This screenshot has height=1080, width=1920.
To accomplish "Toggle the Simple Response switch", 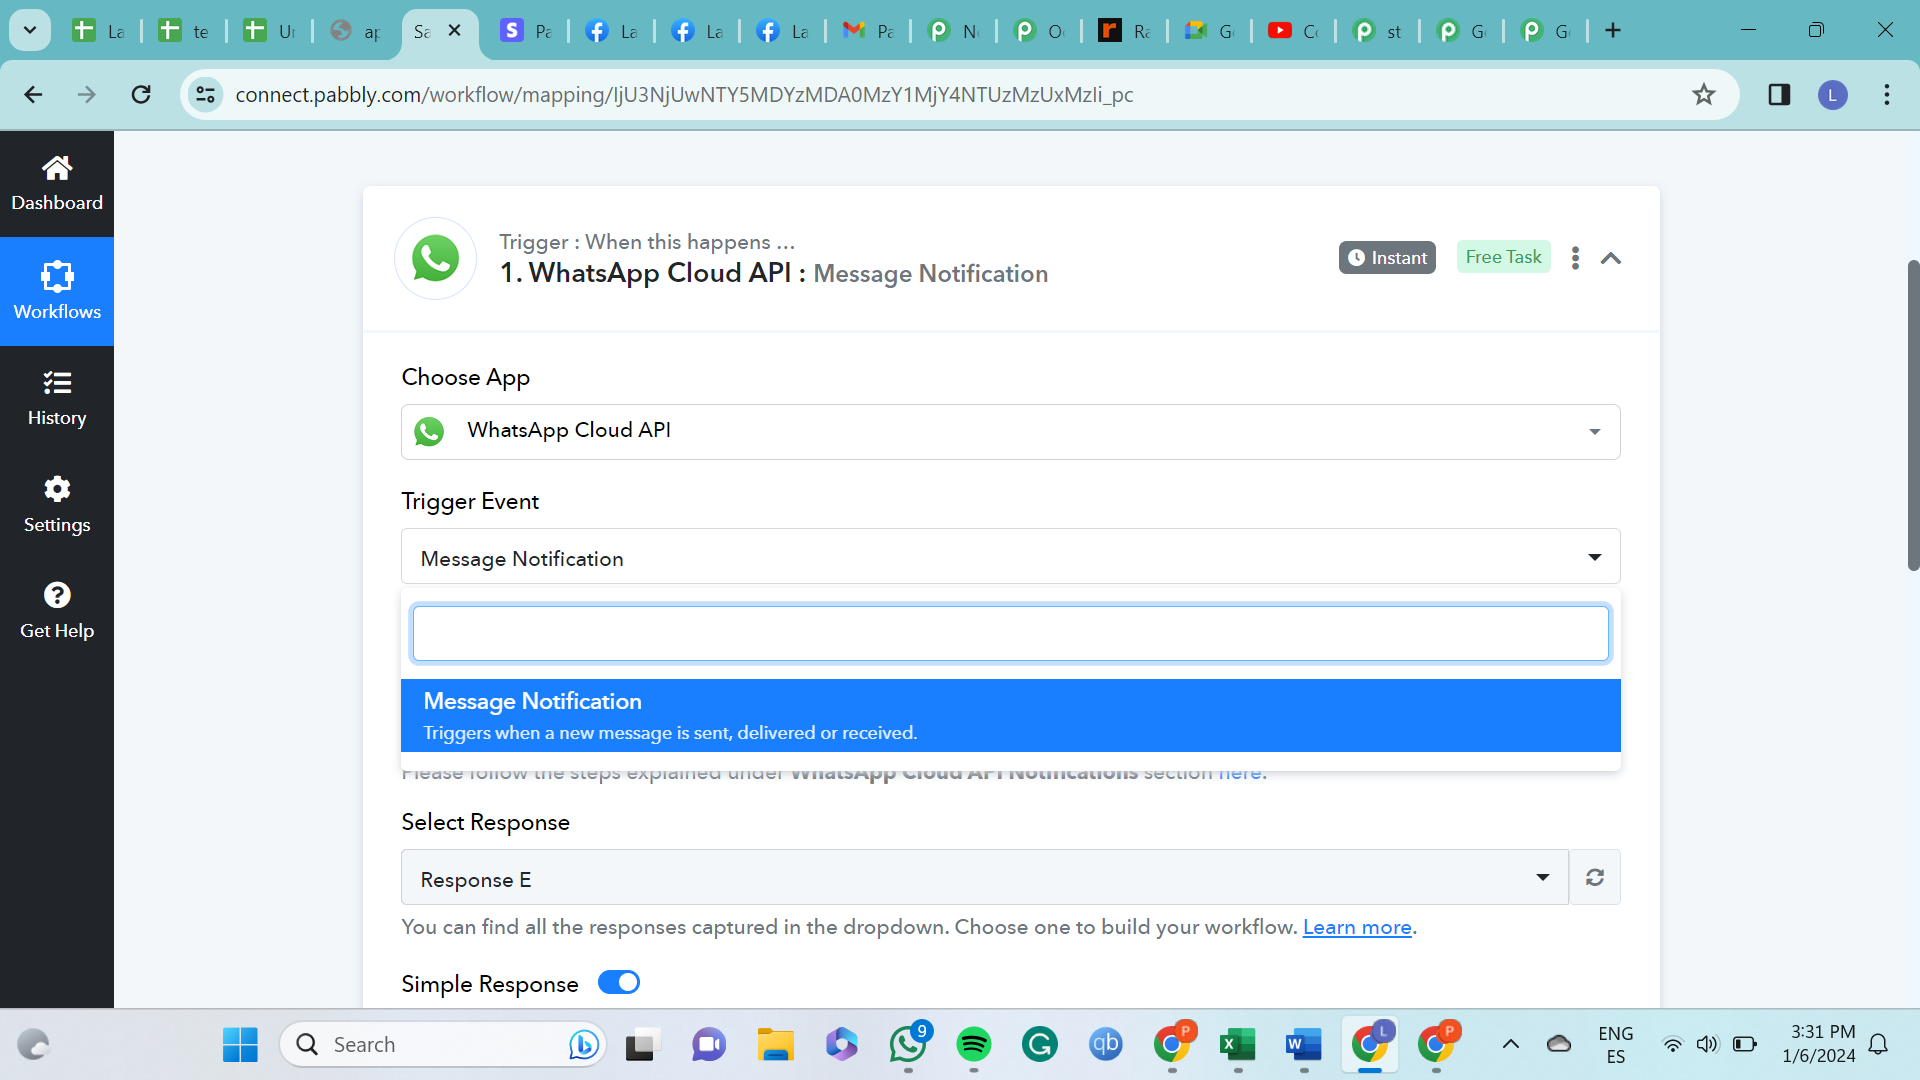I will [619, 982].
